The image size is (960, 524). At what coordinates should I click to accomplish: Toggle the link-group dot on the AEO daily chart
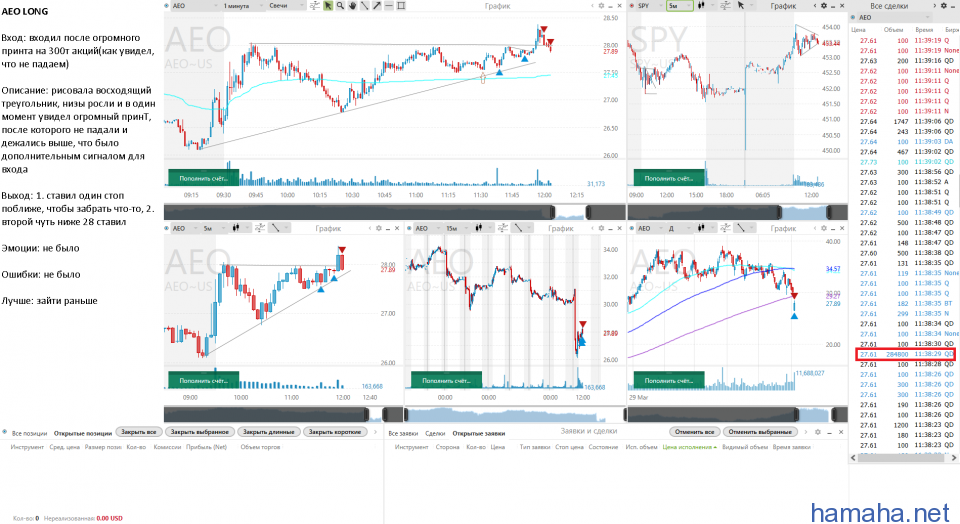[632, 228]
